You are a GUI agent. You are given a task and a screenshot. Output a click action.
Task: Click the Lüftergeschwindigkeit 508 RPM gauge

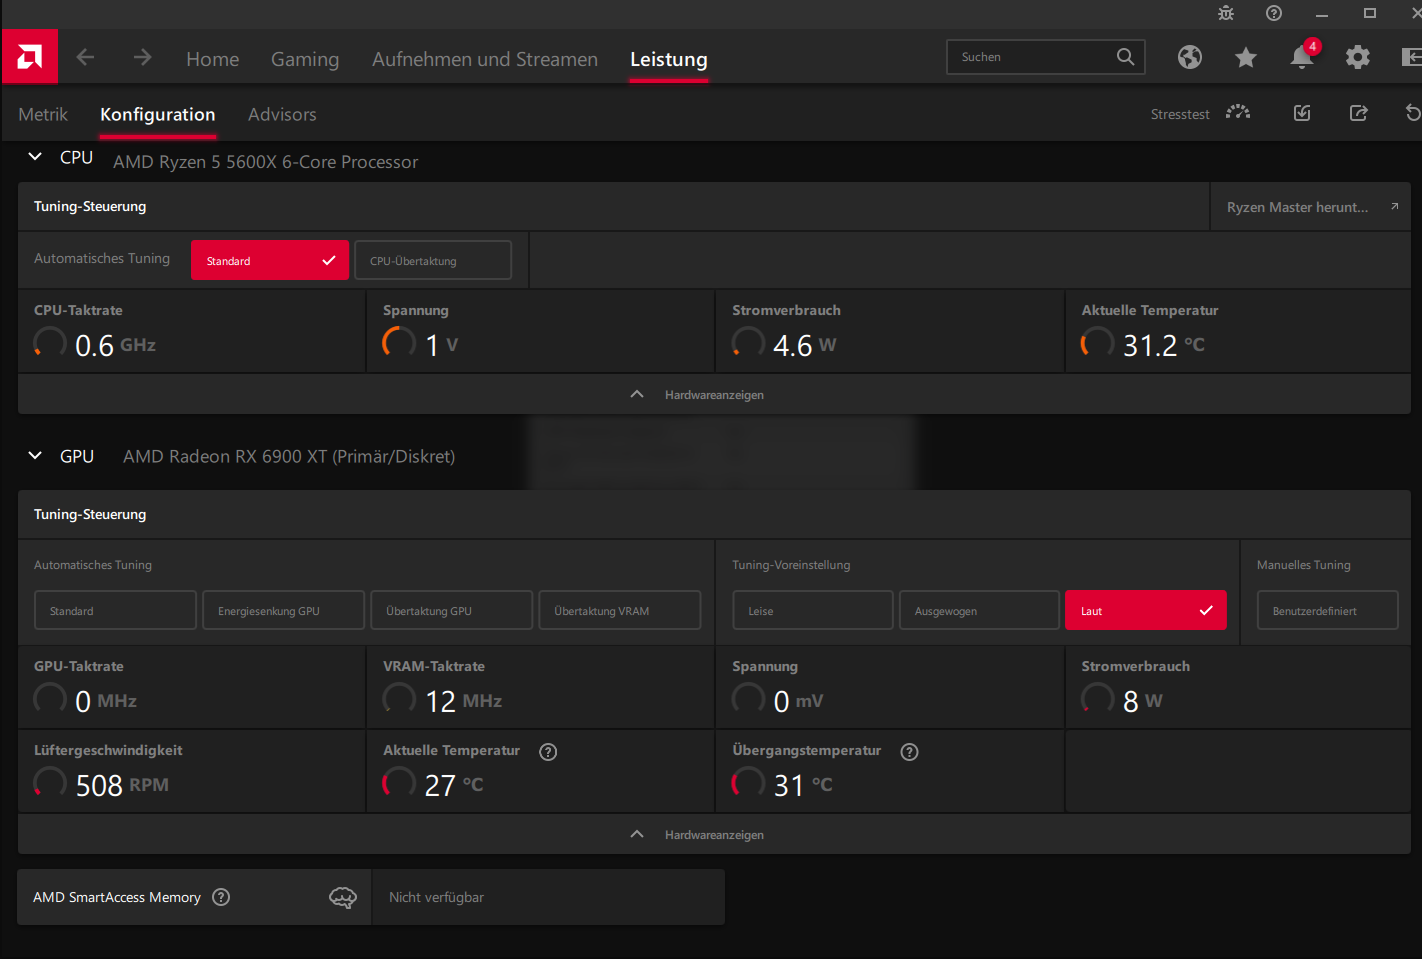coord(50,783)
